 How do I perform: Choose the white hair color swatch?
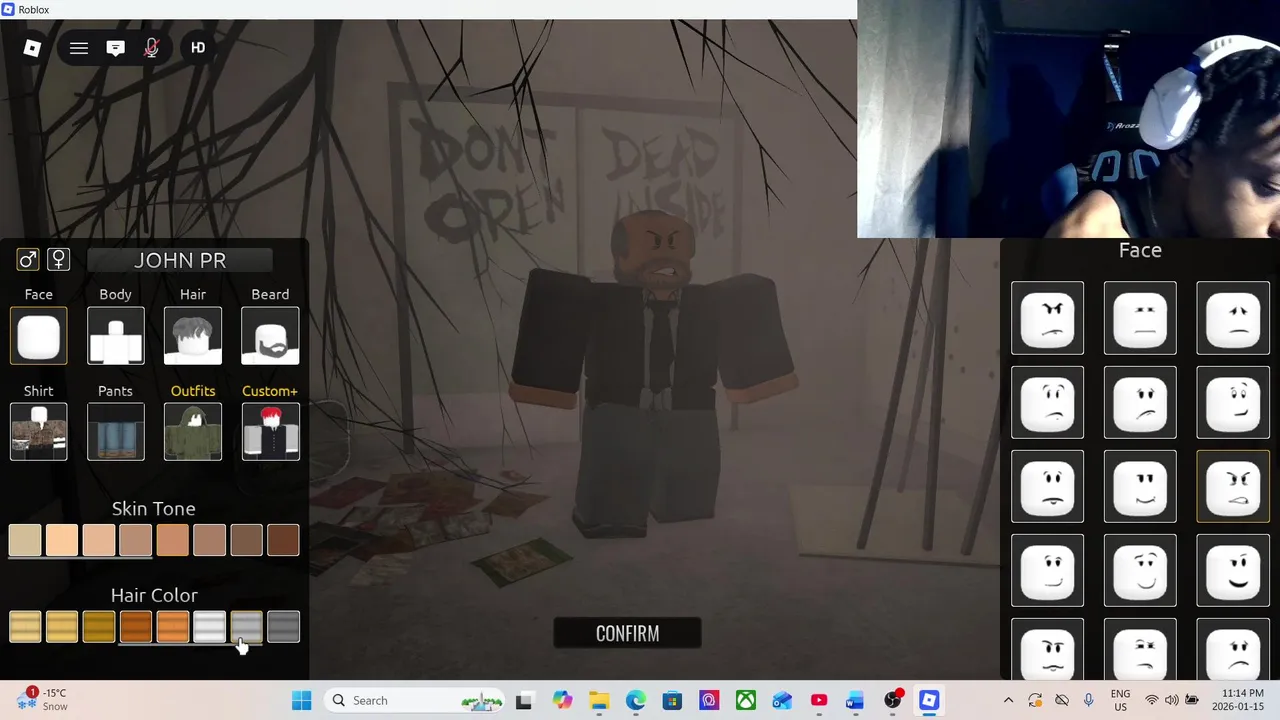(x=210, y=627)
